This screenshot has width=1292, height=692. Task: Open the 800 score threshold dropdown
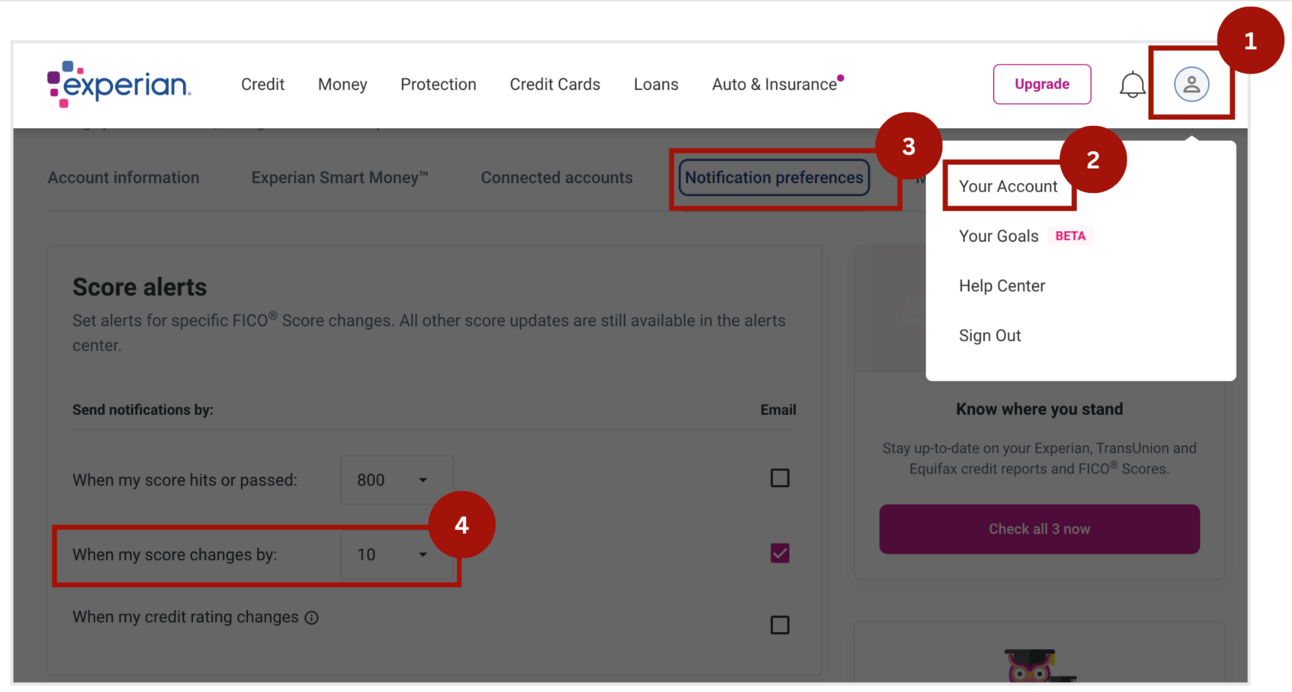coord(397,480)
